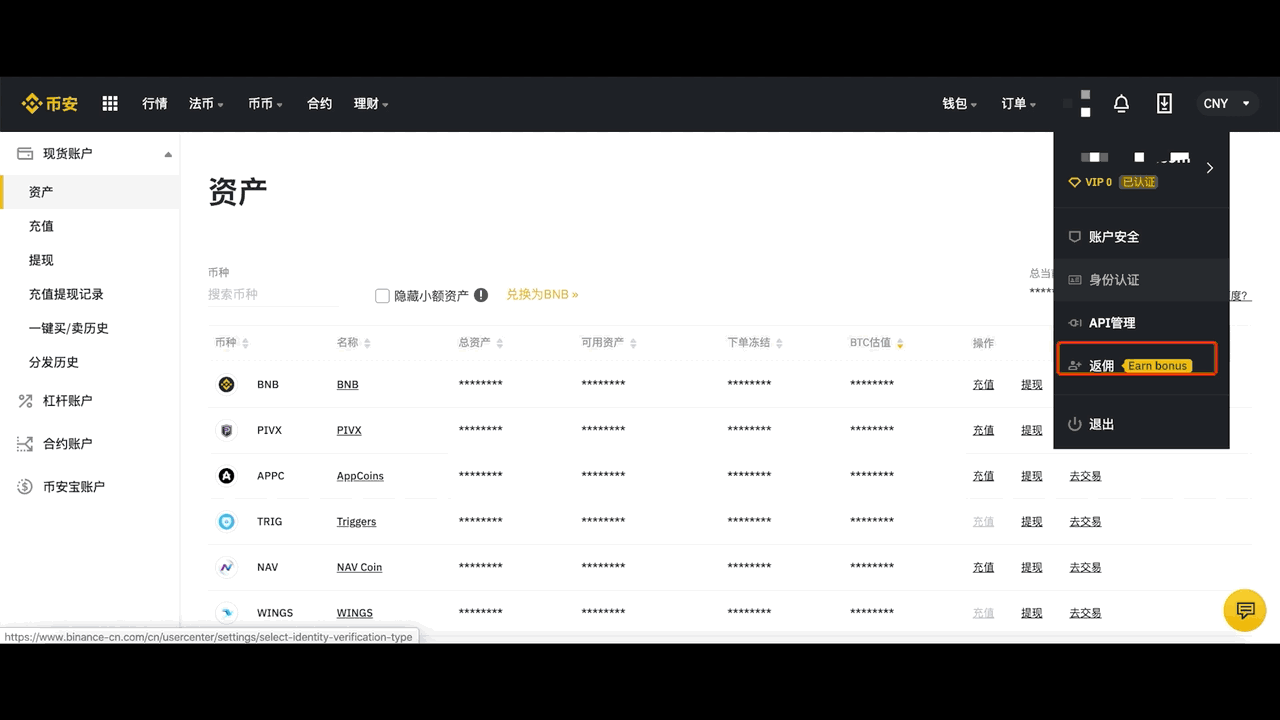
Task: Open the notifications bell
Action: pos(1121,104)
